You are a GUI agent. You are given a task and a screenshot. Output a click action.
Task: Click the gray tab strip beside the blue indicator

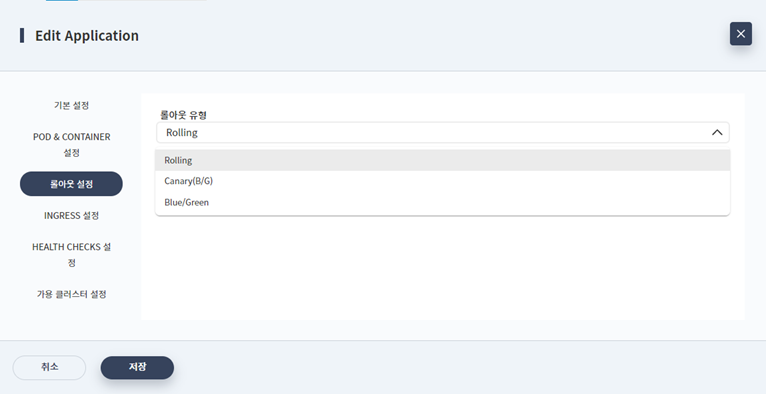[142, 0]
